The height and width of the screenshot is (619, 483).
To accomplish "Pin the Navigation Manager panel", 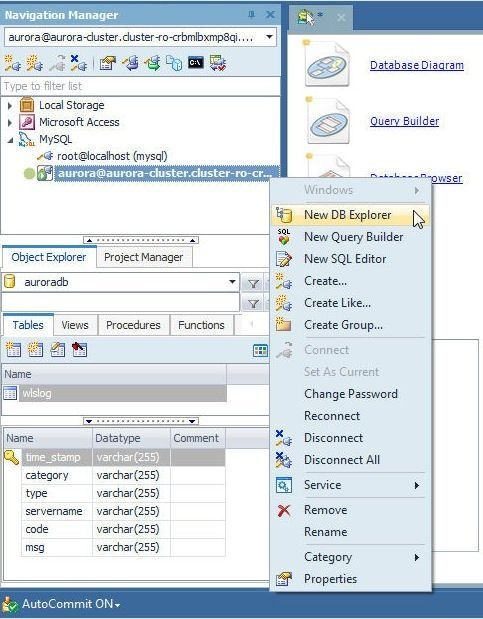I will pyautogui.click(x=251, y=15).
